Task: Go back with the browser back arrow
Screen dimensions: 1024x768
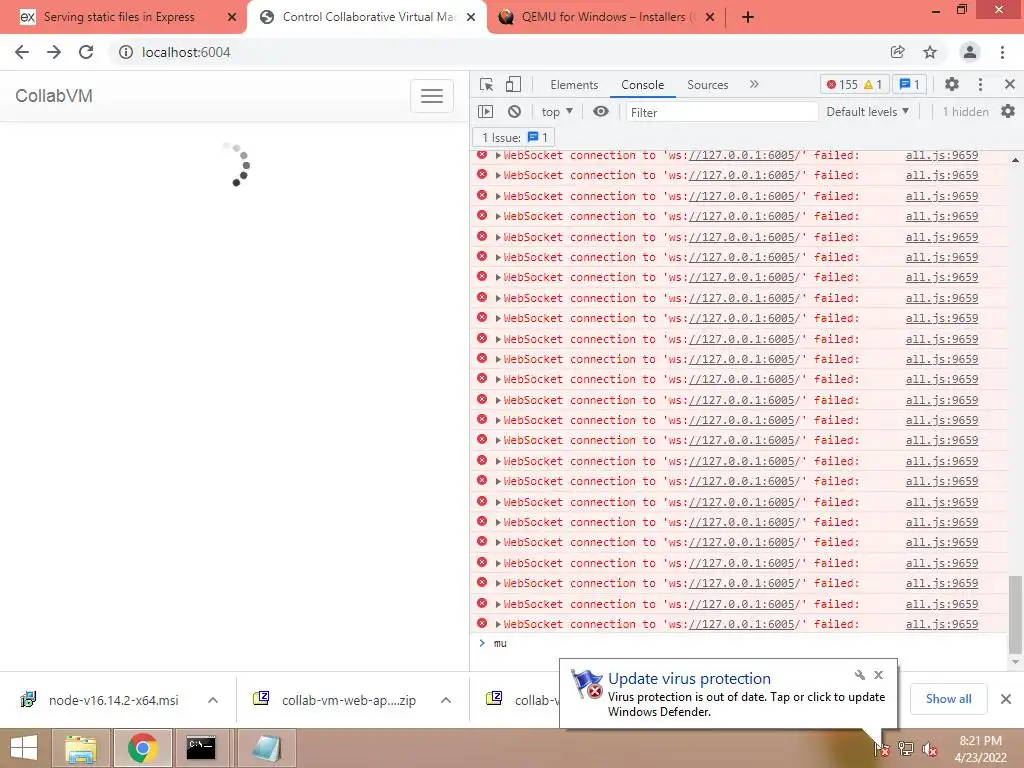Action: click(x=22, y=52)
